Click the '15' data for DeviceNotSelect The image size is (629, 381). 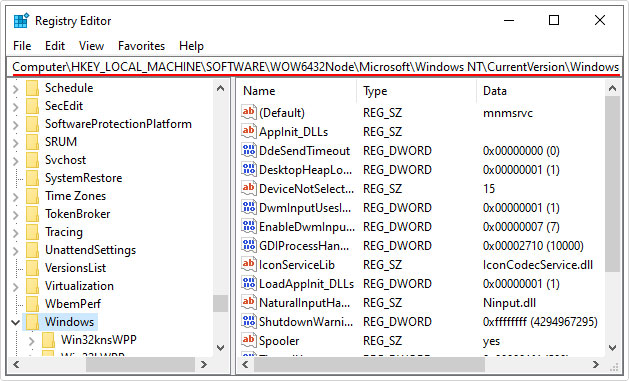pyautogui.click(x=489, y=188)
